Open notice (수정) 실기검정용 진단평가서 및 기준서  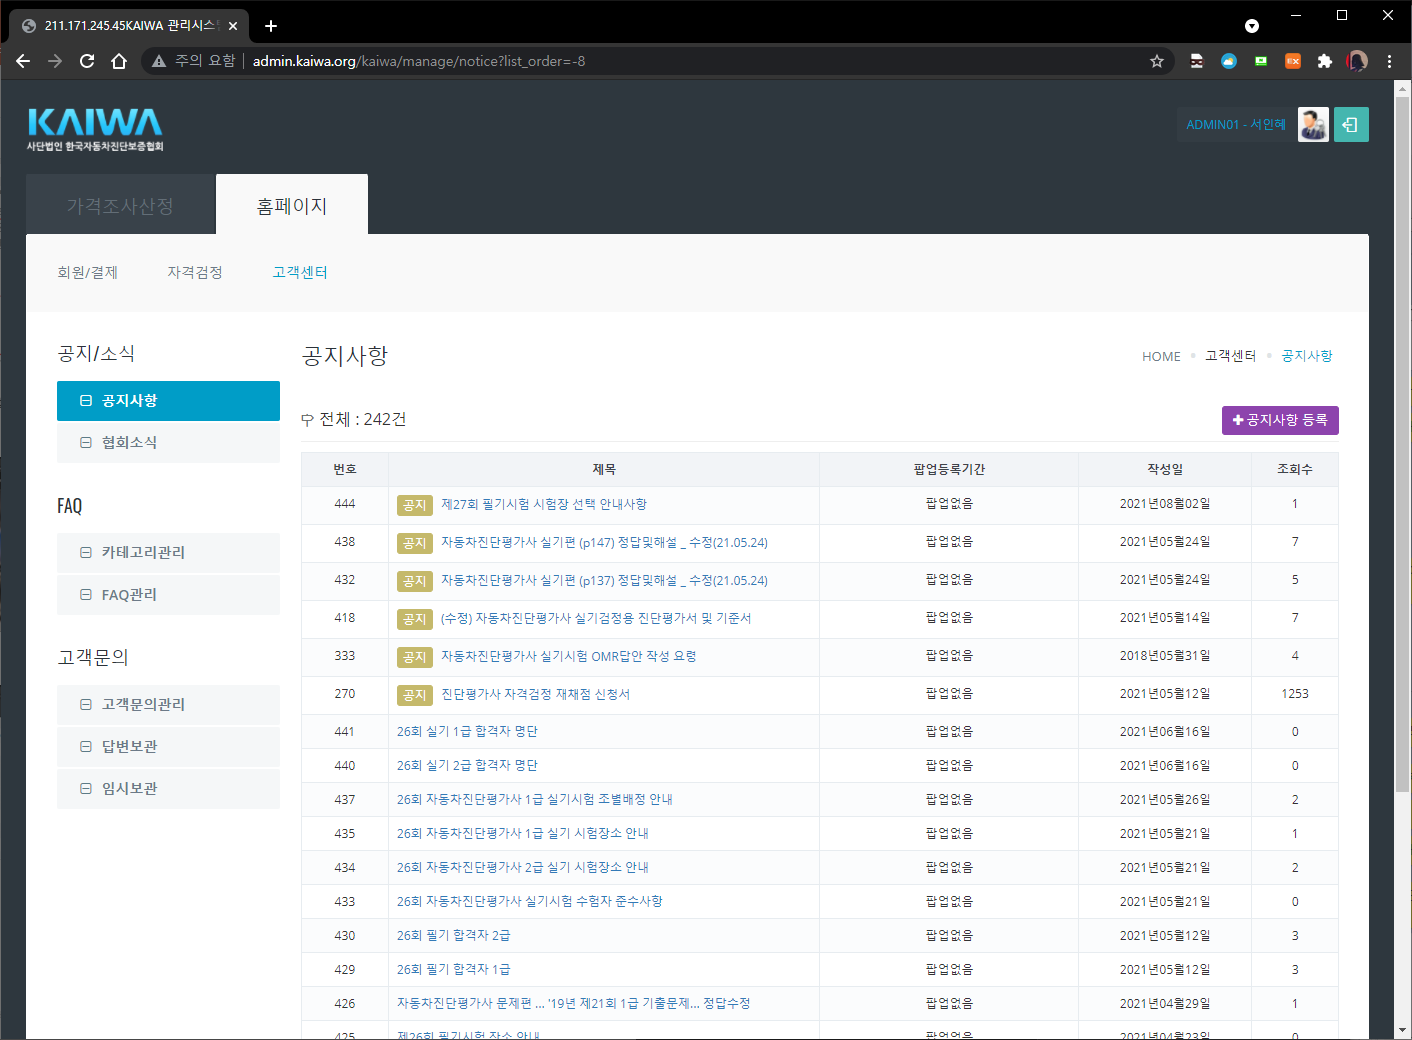pos(596,619)
